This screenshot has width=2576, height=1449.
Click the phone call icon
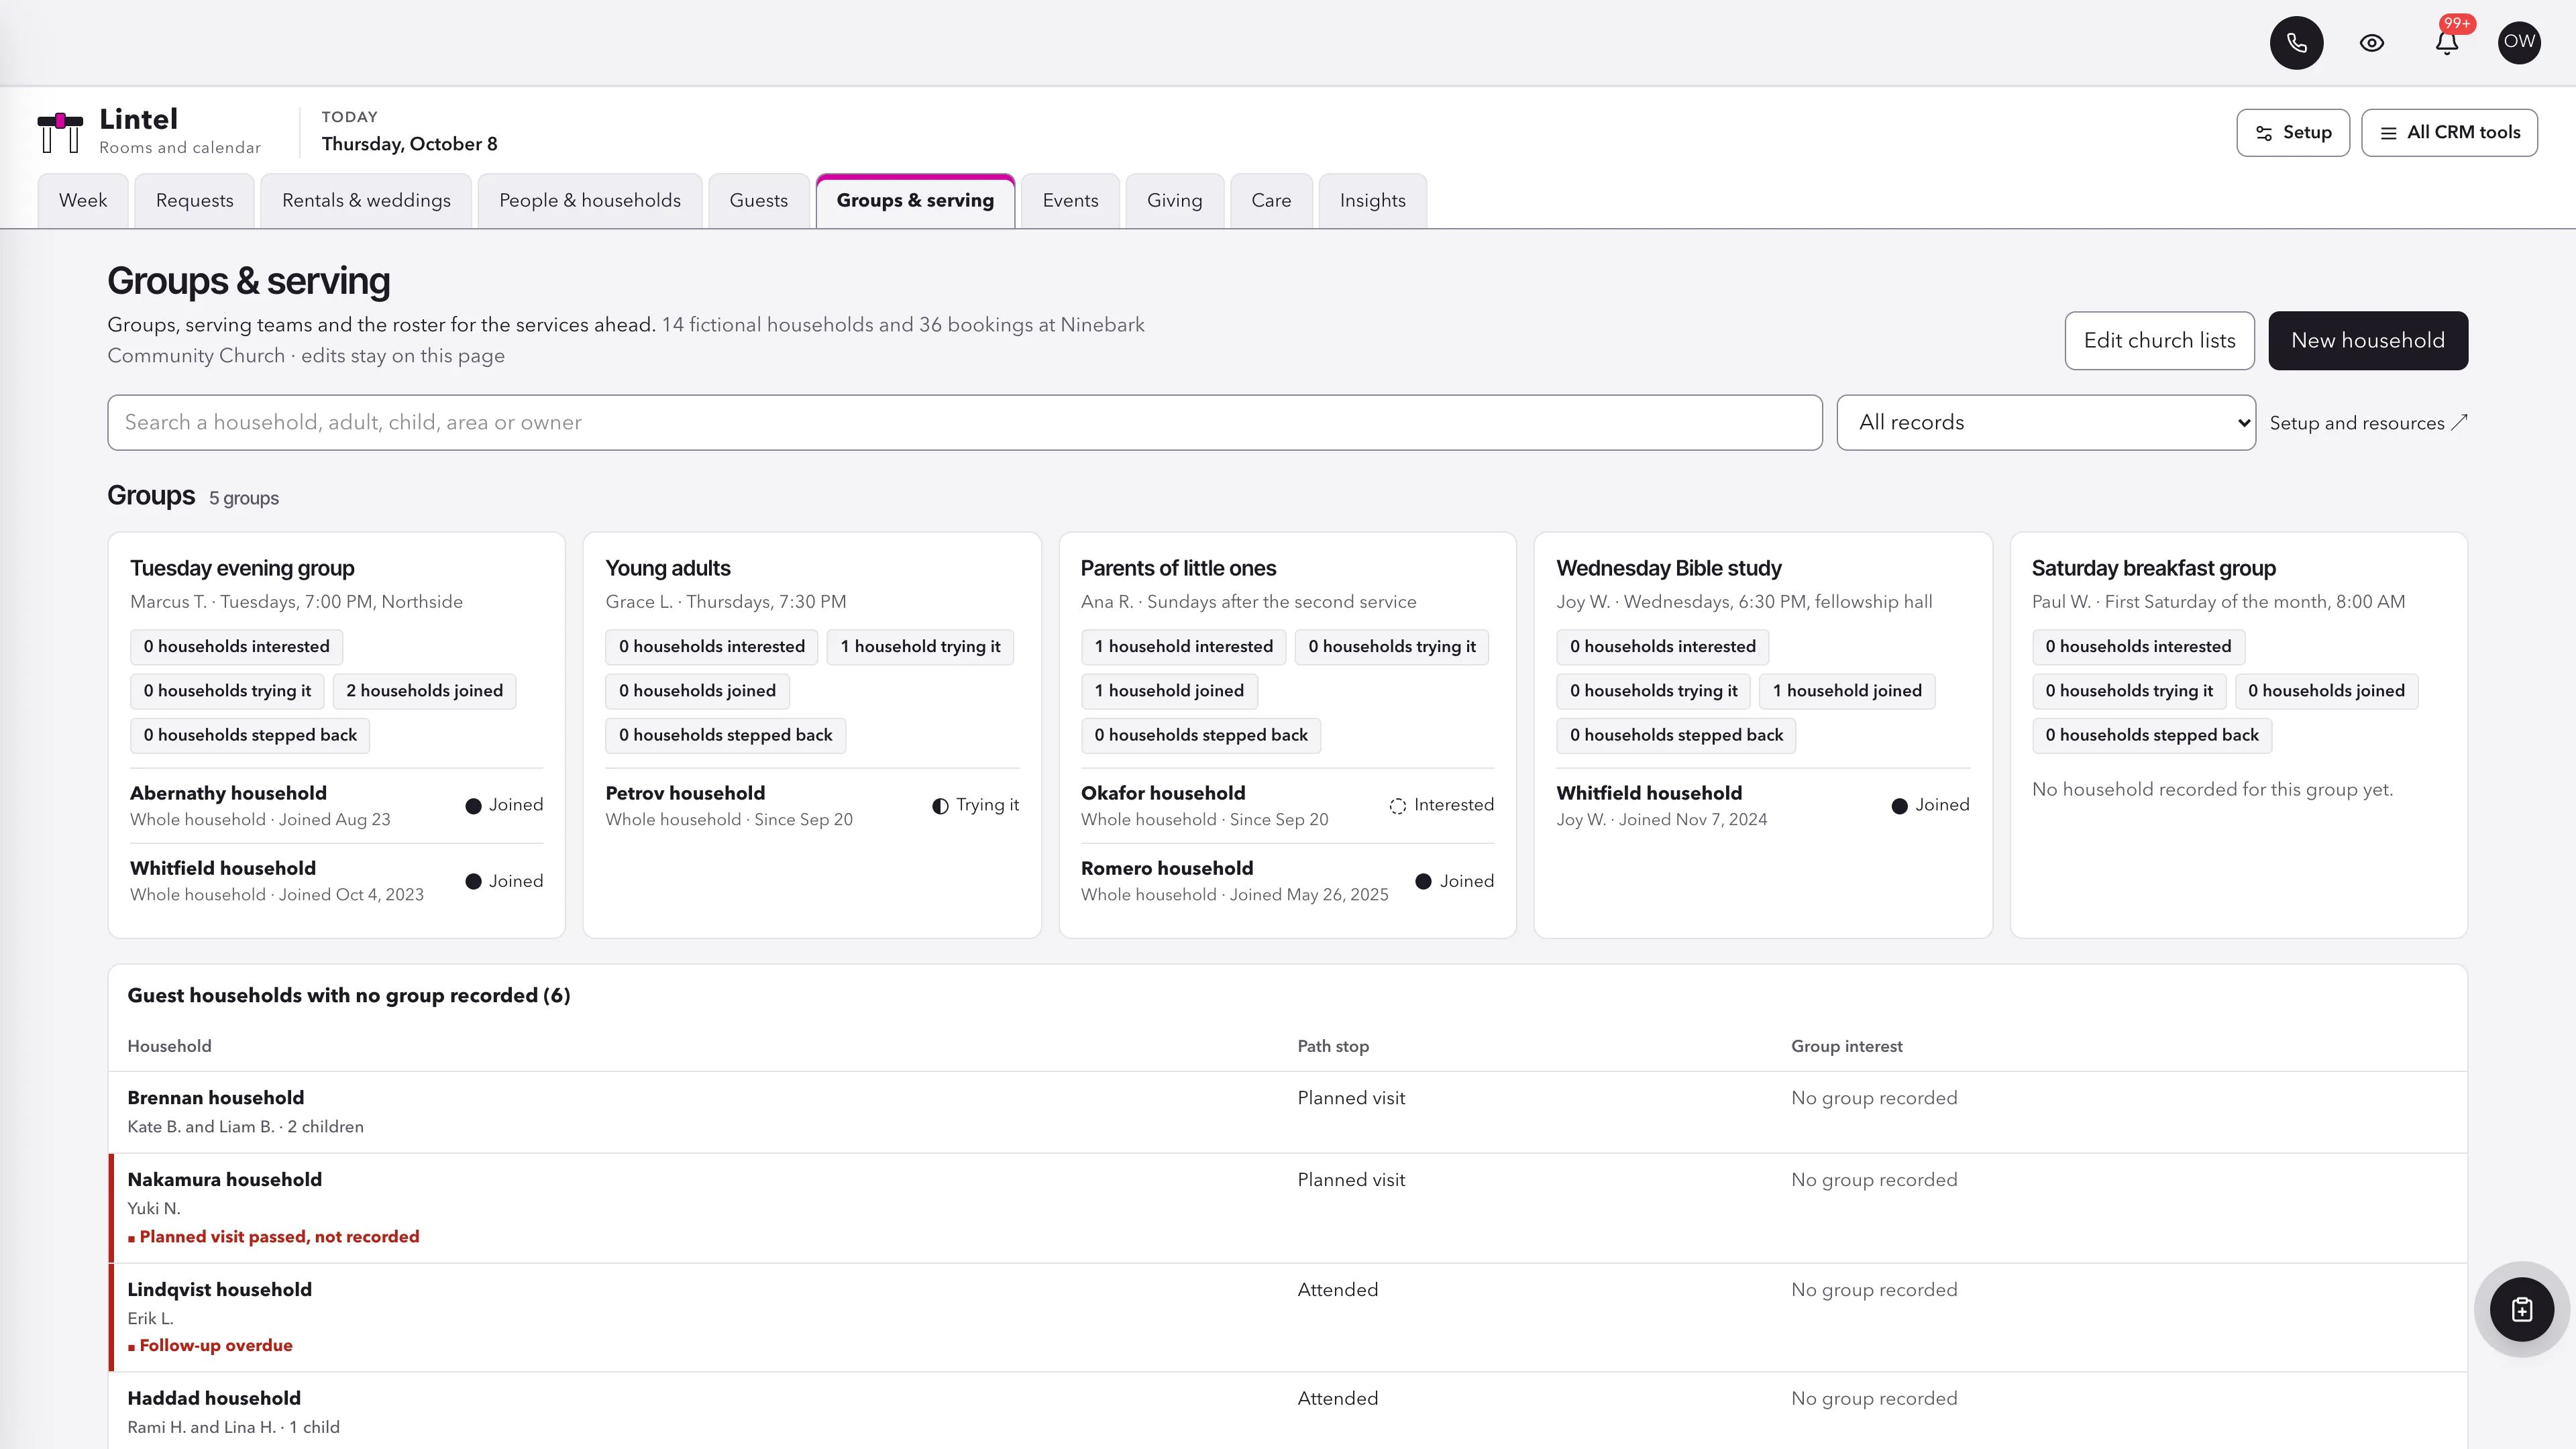click(x=2296, y=43)
